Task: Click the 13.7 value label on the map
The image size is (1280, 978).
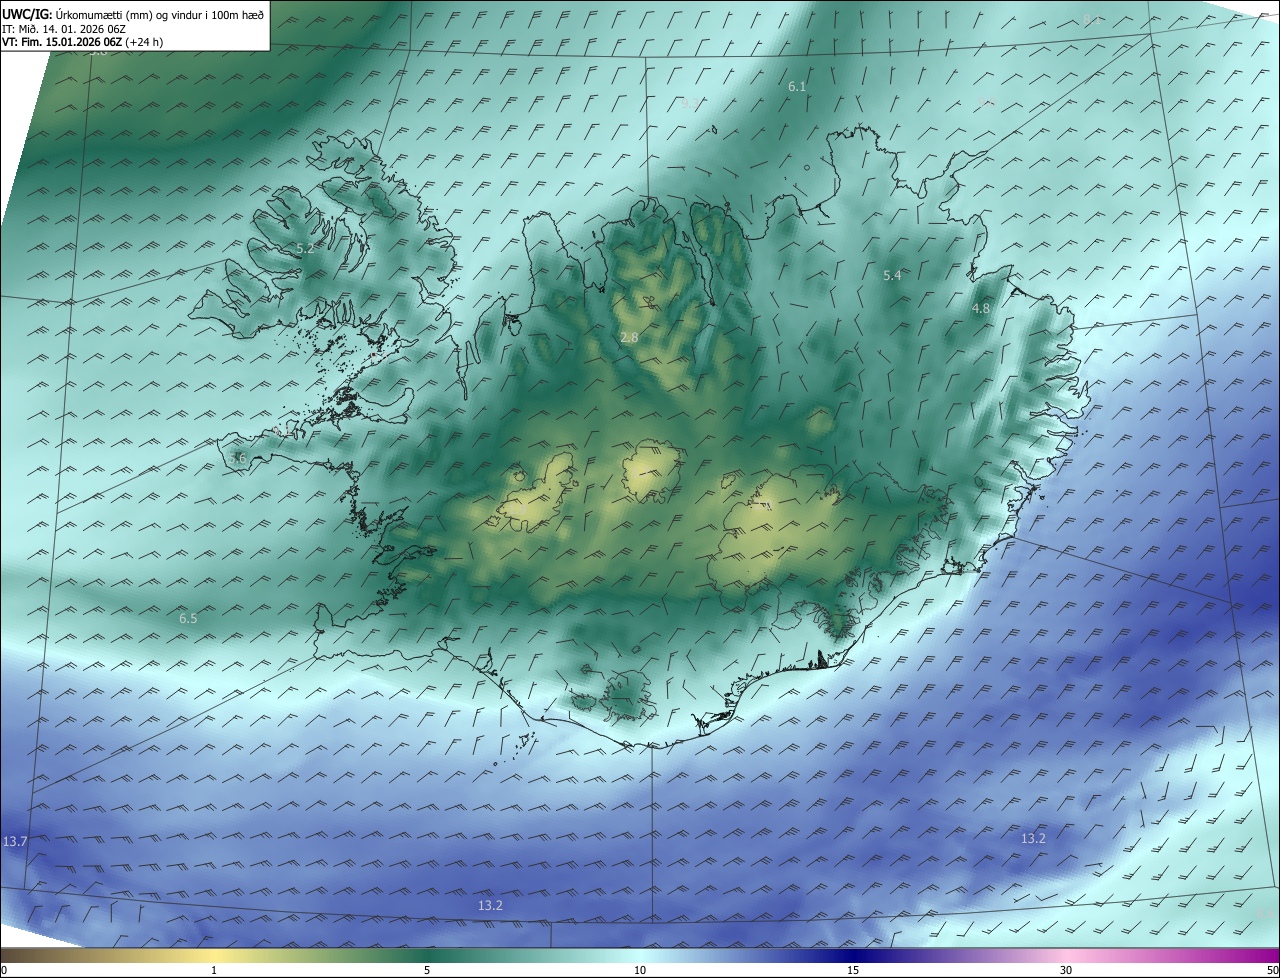Action: pyautogui.click(x=15, y=842)
